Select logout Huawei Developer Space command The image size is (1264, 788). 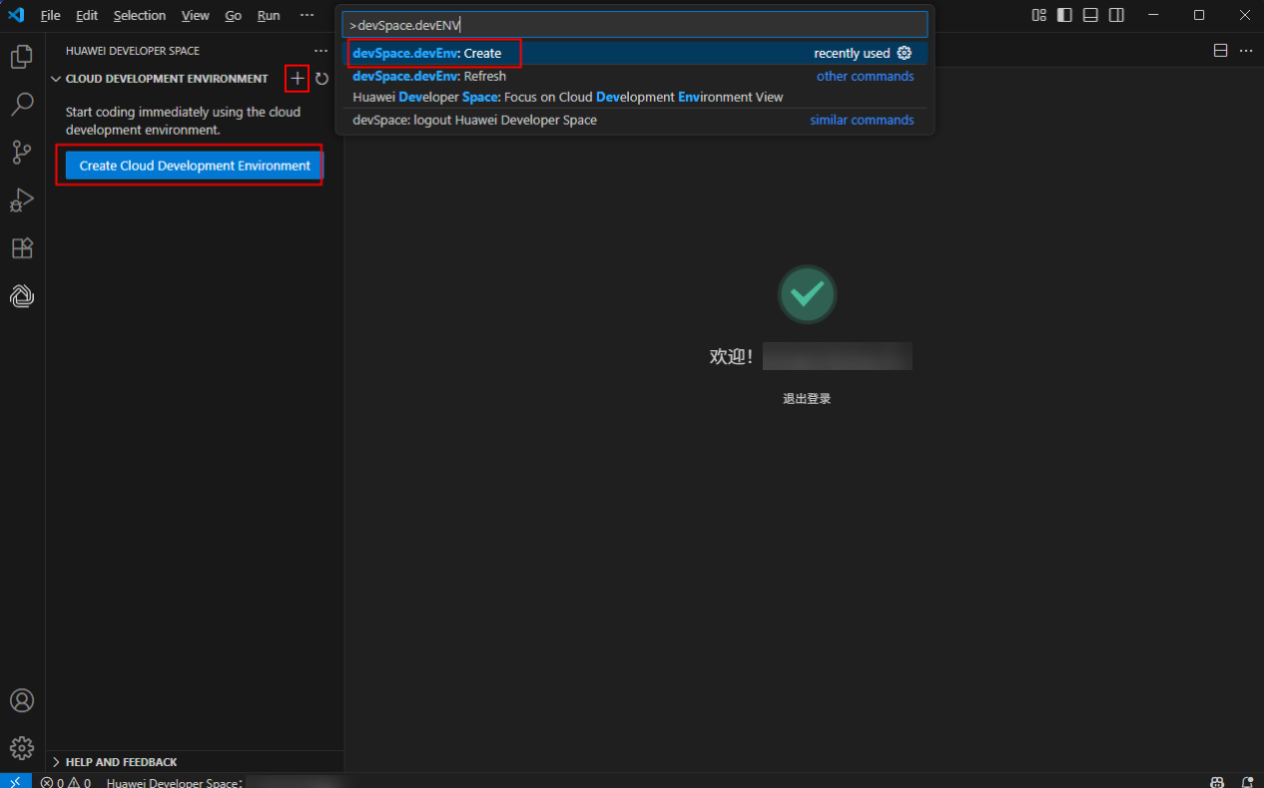click(636, 120)
